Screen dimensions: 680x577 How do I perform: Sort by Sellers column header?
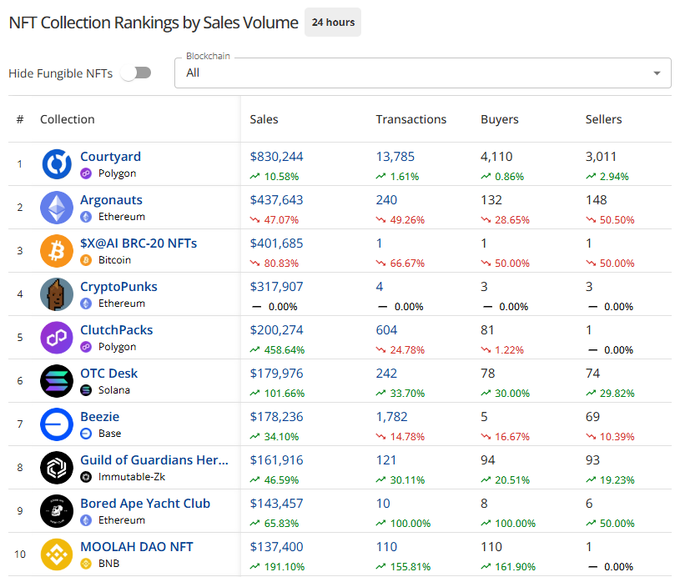point(604,119)
